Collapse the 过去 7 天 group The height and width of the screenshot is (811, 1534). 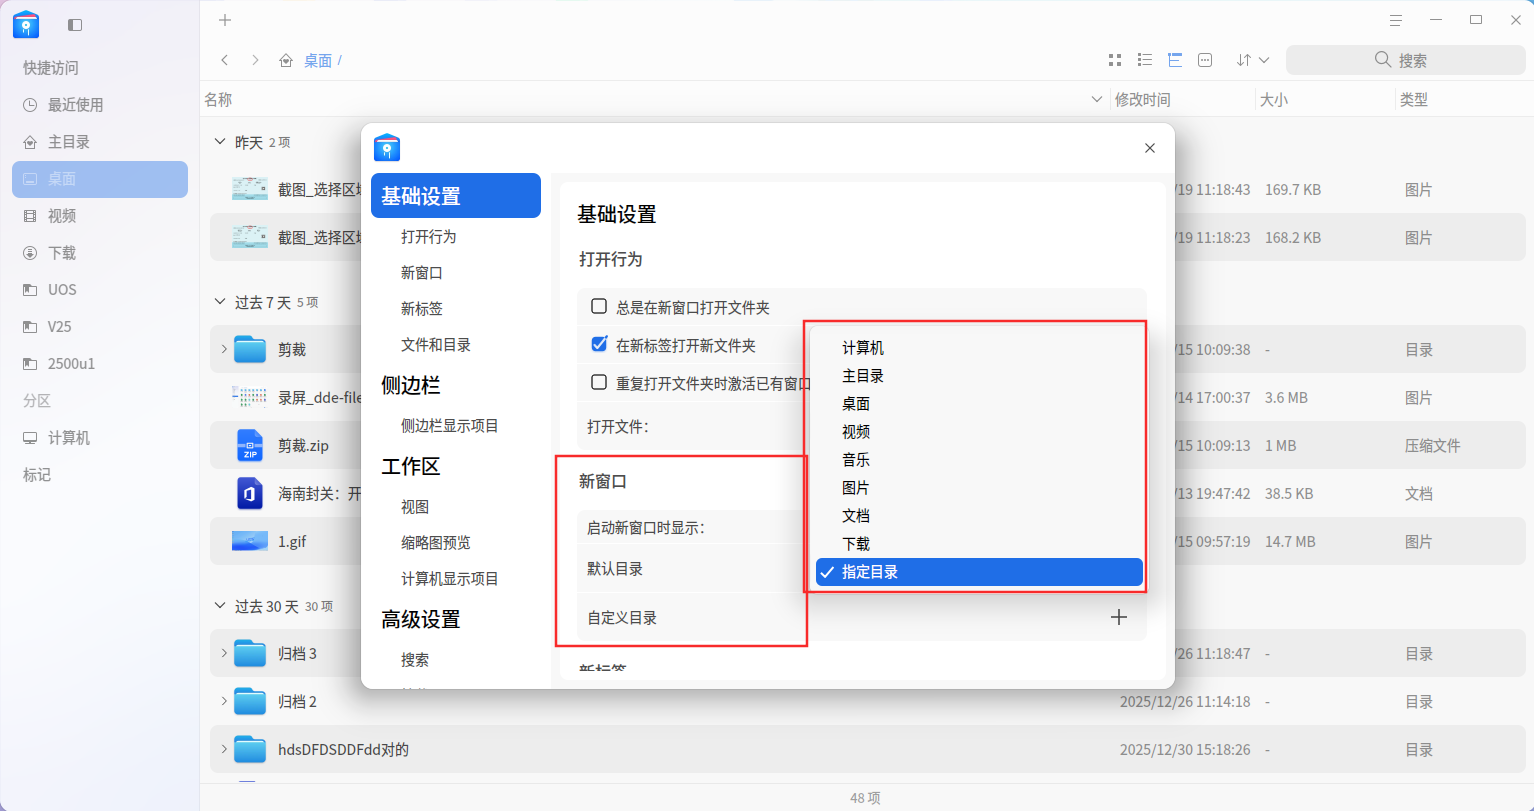coord(220,301)
